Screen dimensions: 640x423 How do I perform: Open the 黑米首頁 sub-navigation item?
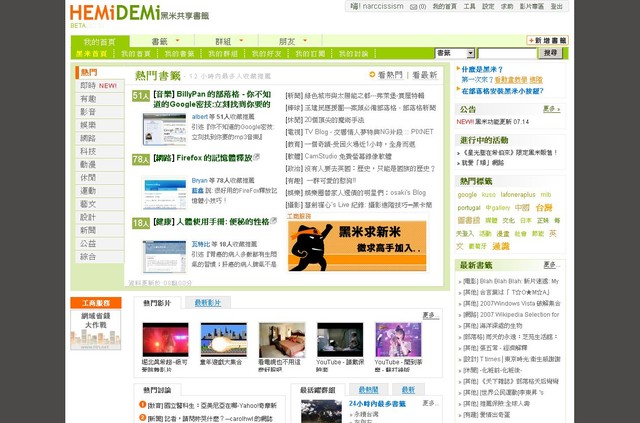pos(91,54)
